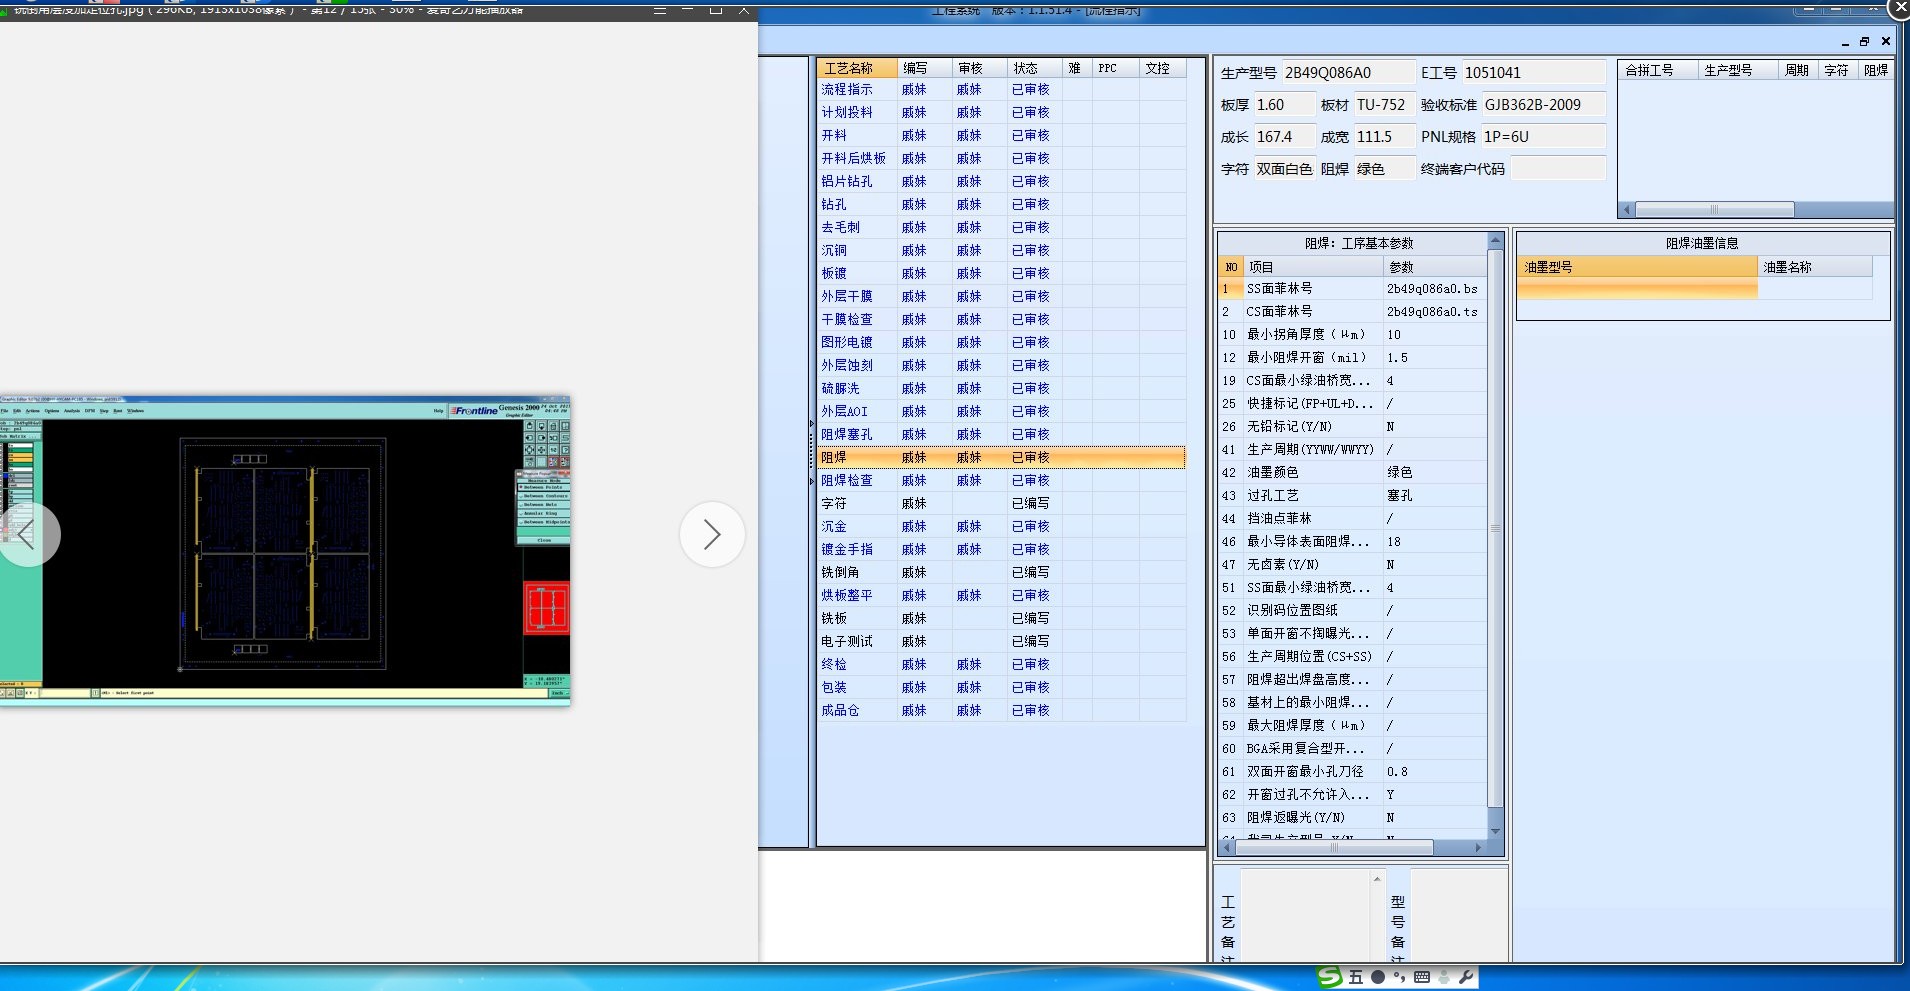This screenshot has width=1910, height=991.
Task: Click the 文控 column header
Action: click(x=1162, y=68)
